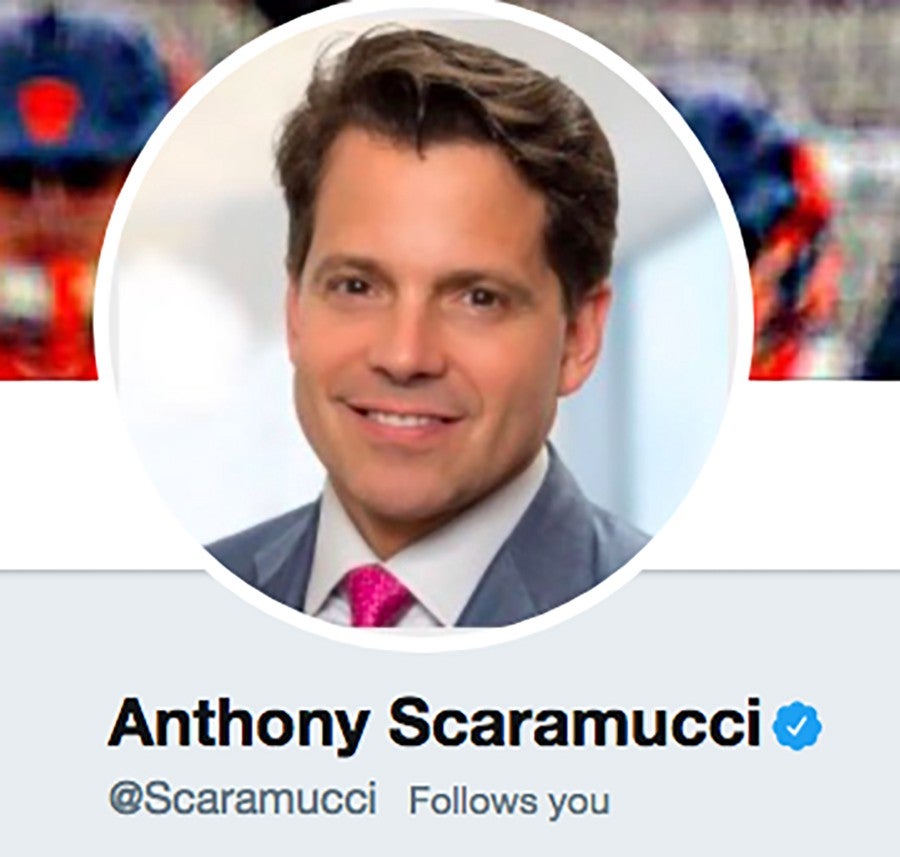Click the pink tie in the avatar
This screenshot has height=857, width=900.
377,596
